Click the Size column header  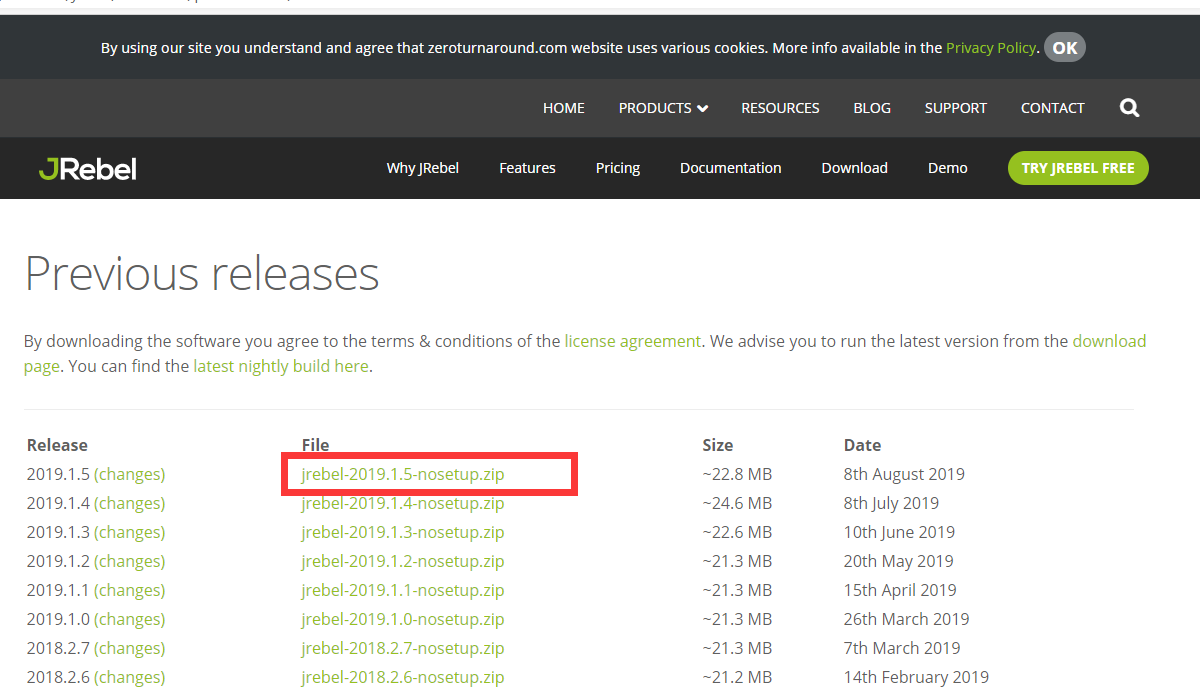pyautogui.click(x=717, y=445)
